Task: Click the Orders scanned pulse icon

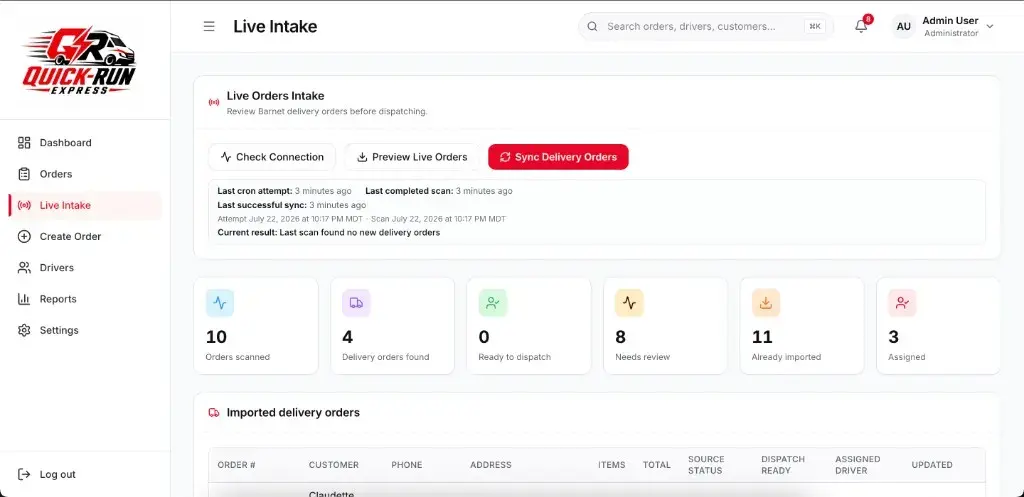Action: (220, 303)
